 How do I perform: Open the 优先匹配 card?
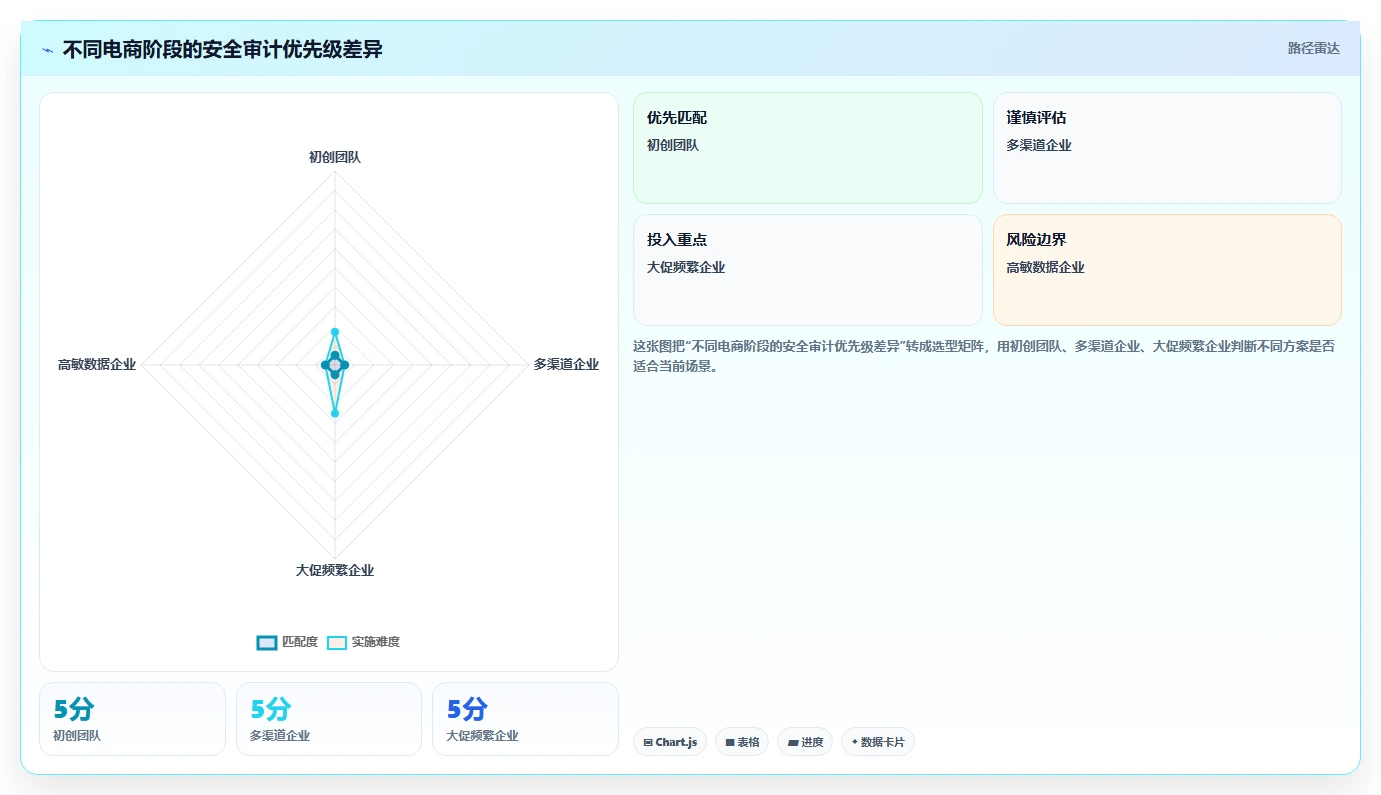click(808, 148)
